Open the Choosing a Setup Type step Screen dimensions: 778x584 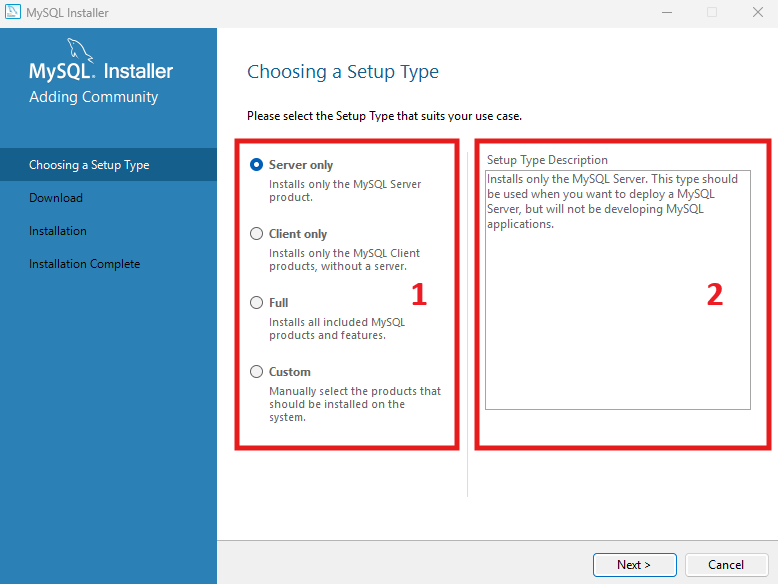pos(108,165)
